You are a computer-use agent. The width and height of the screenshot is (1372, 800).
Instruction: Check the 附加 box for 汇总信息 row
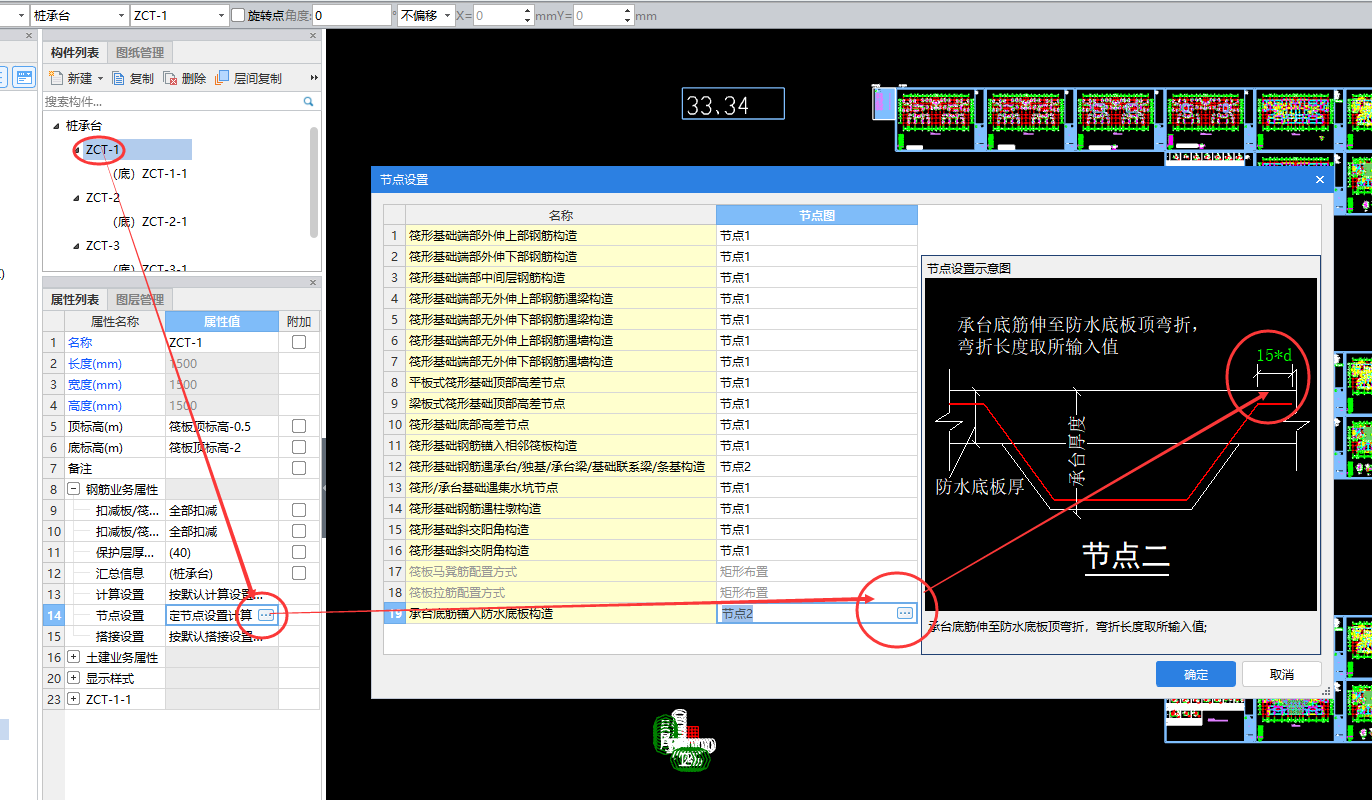(299, 573)
